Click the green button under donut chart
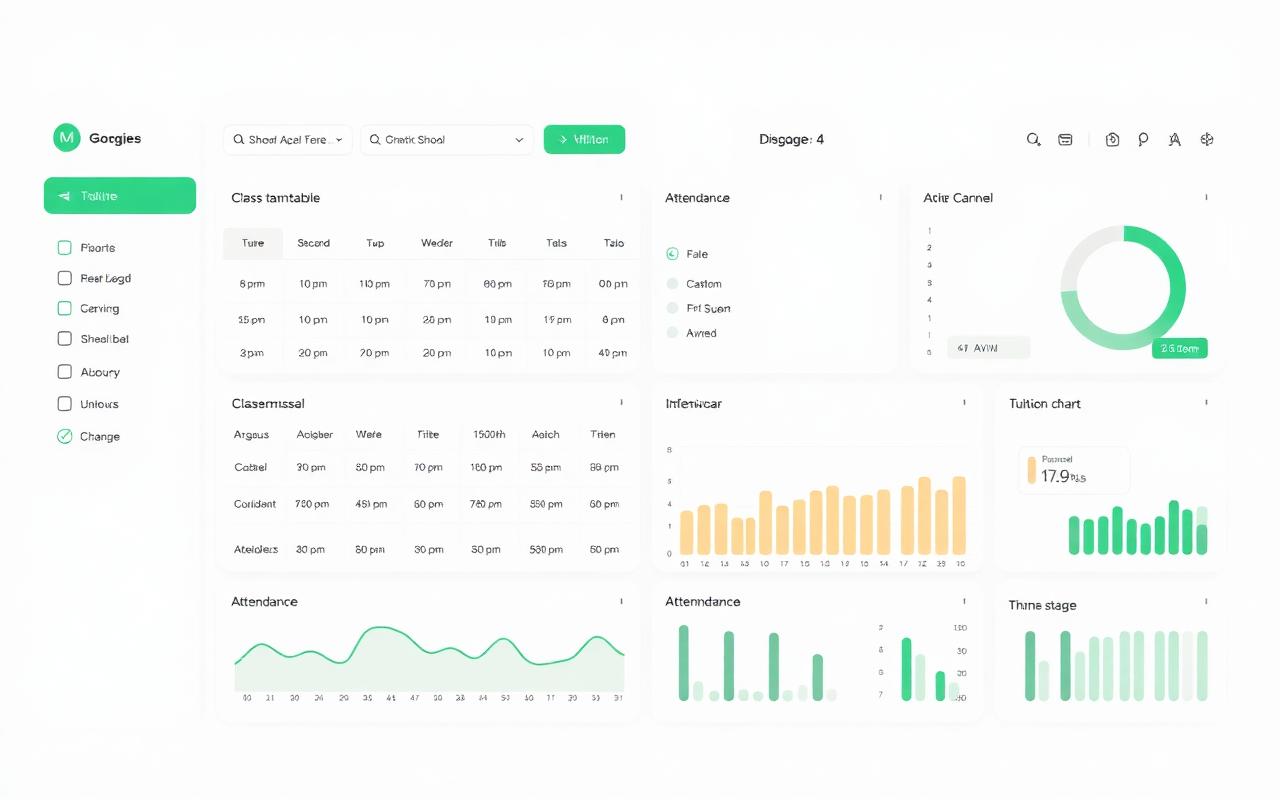 coord(1180,348)
